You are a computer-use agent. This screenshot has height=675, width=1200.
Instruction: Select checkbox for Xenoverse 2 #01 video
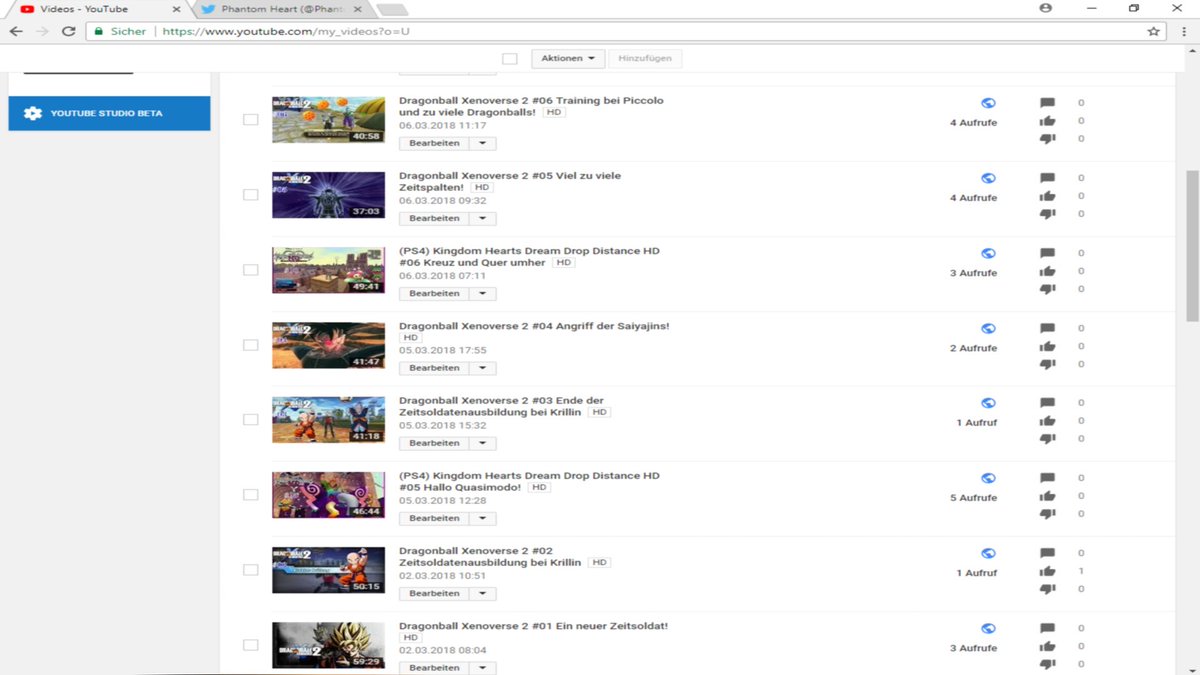tap(250, 645)
